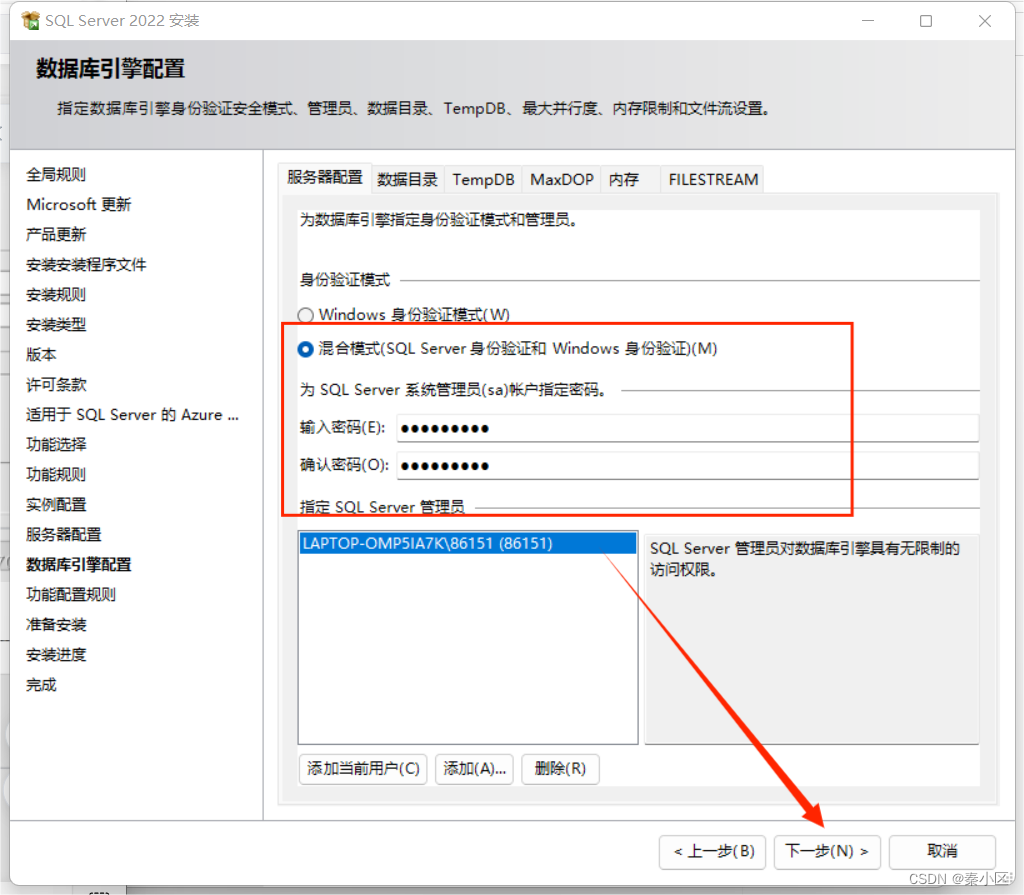
Task: Select 适用于 SQL Server 的 Azure step
Action: click(133, 415)
